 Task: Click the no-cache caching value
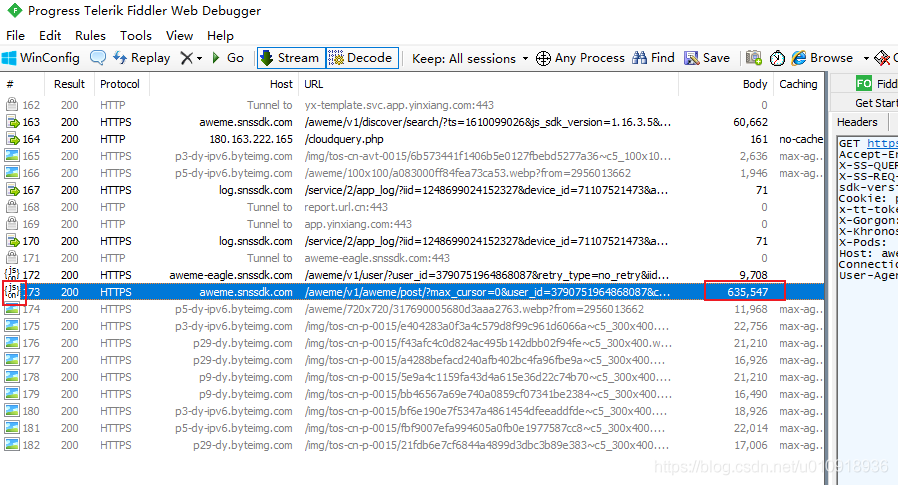801,139
